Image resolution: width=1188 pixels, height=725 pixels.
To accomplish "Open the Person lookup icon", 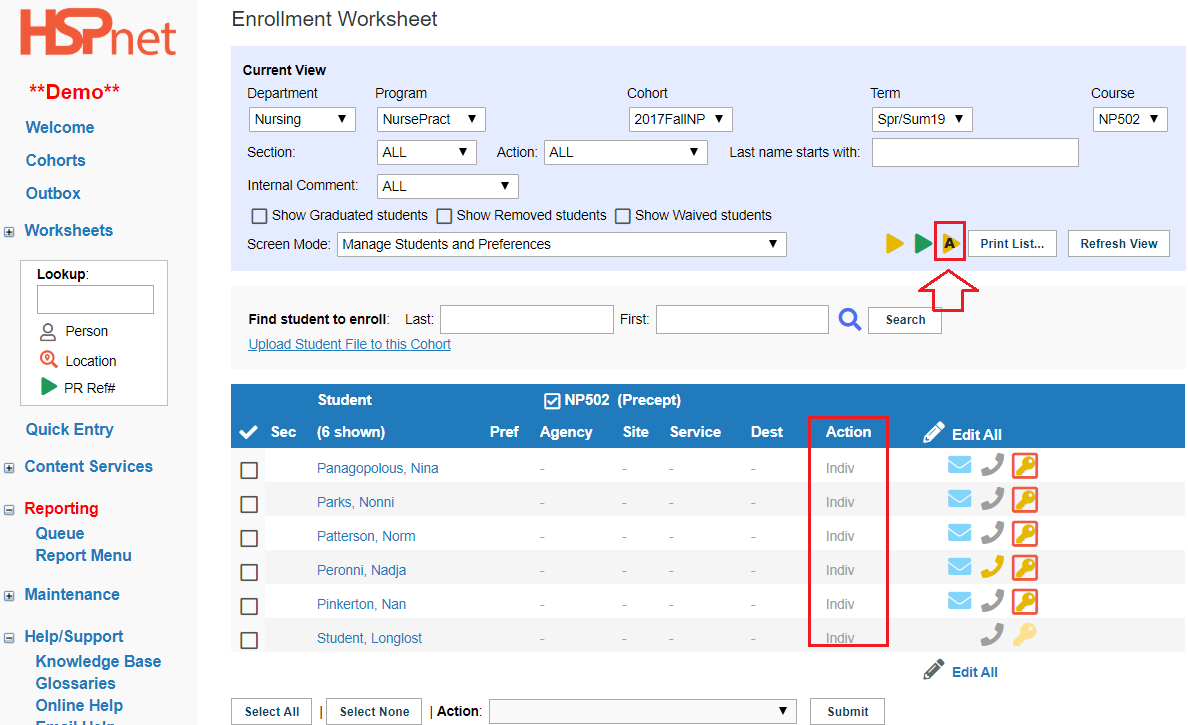I will (x=48, y=331).
